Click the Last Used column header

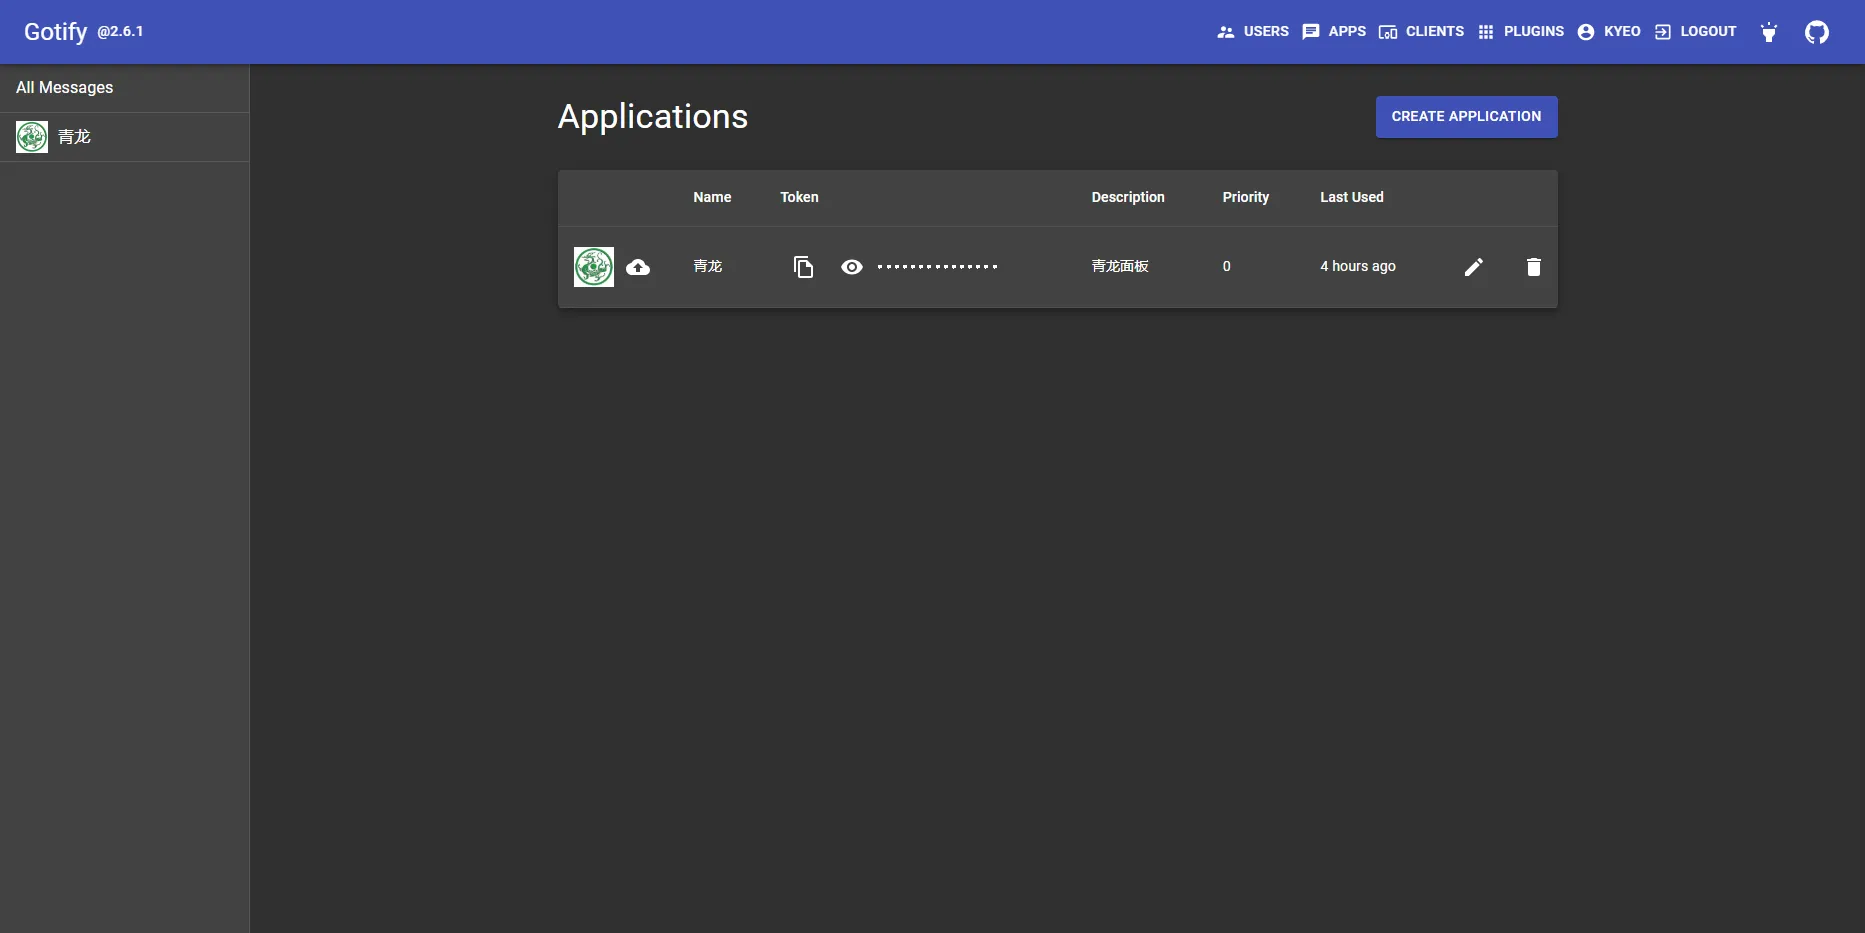coord(1352,197)
